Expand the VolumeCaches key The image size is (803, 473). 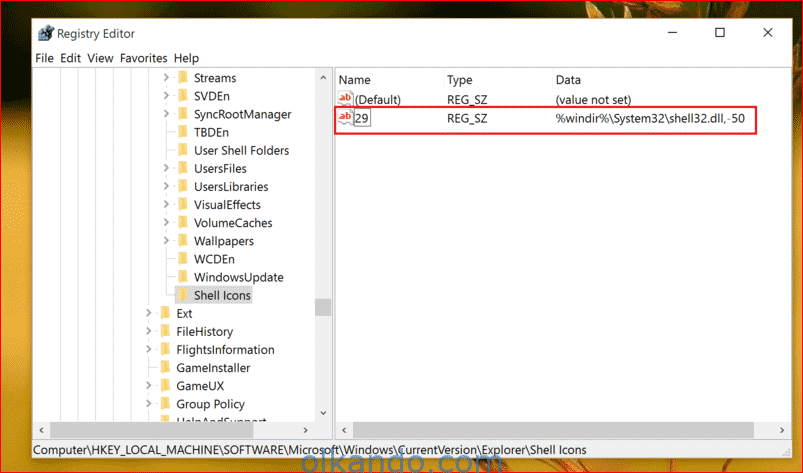click(x=166, y=223)
